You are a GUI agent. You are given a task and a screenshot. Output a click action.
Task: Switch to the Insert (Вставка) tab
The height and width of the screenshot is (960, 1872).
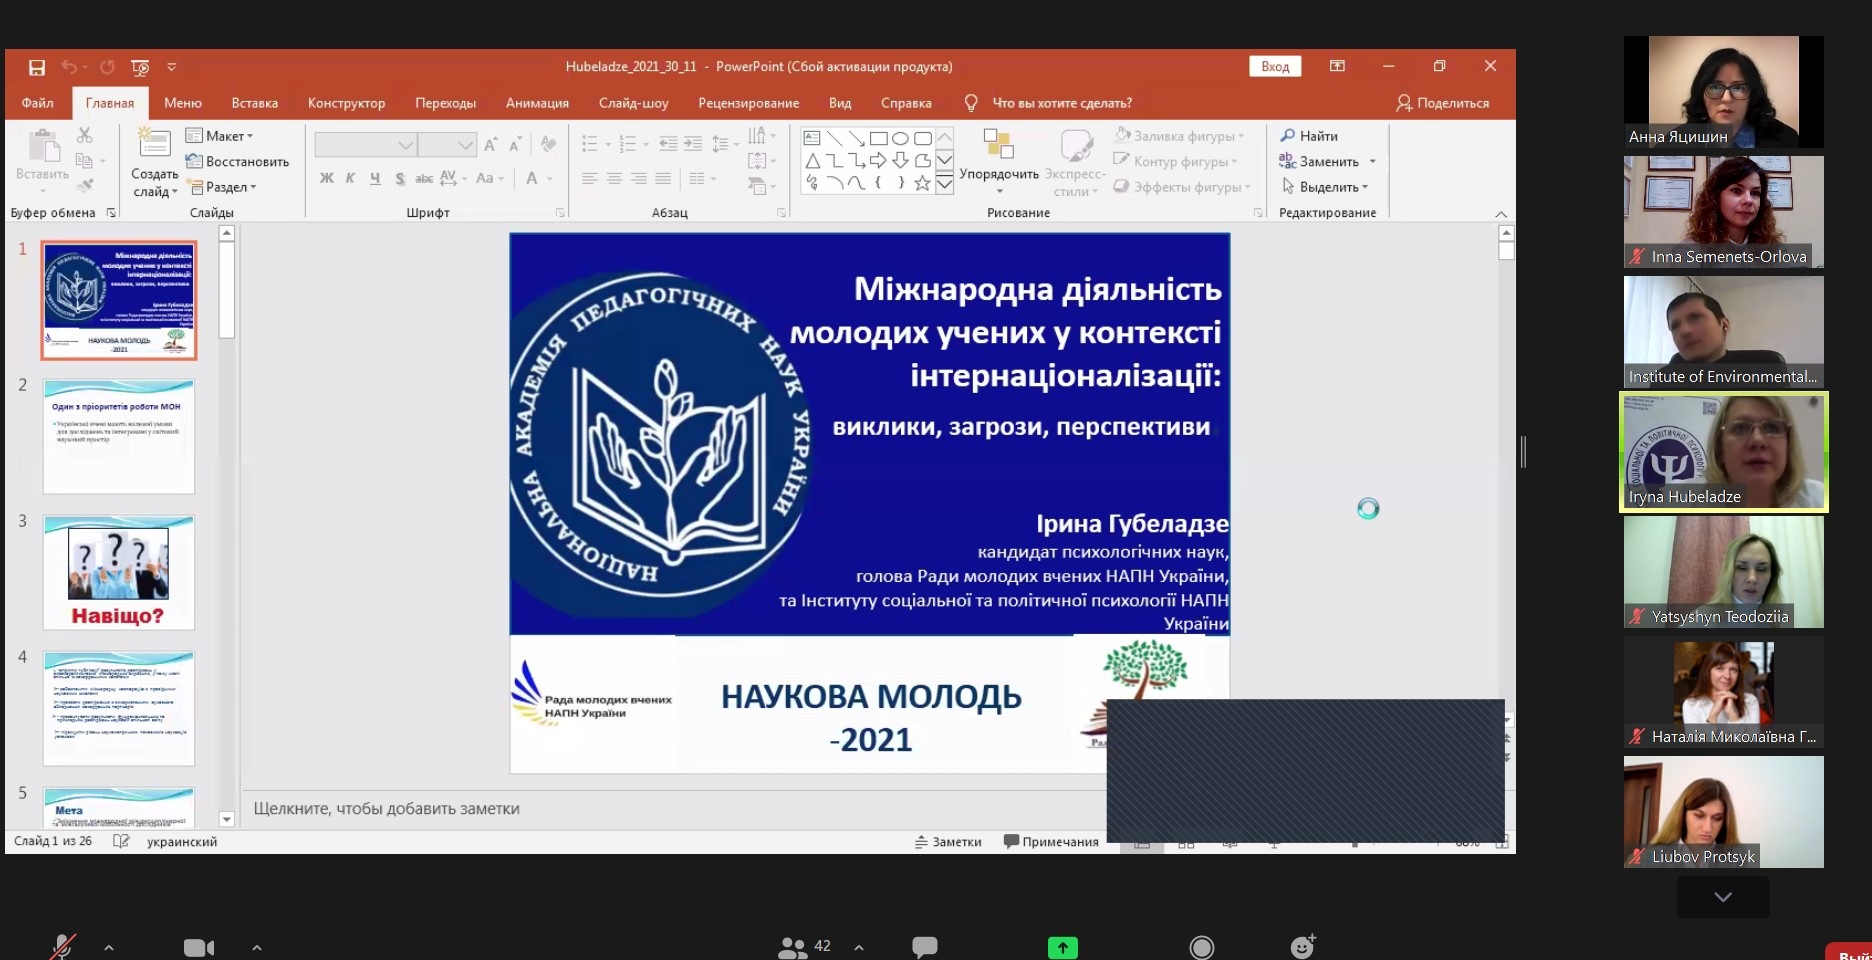point(254,103)
